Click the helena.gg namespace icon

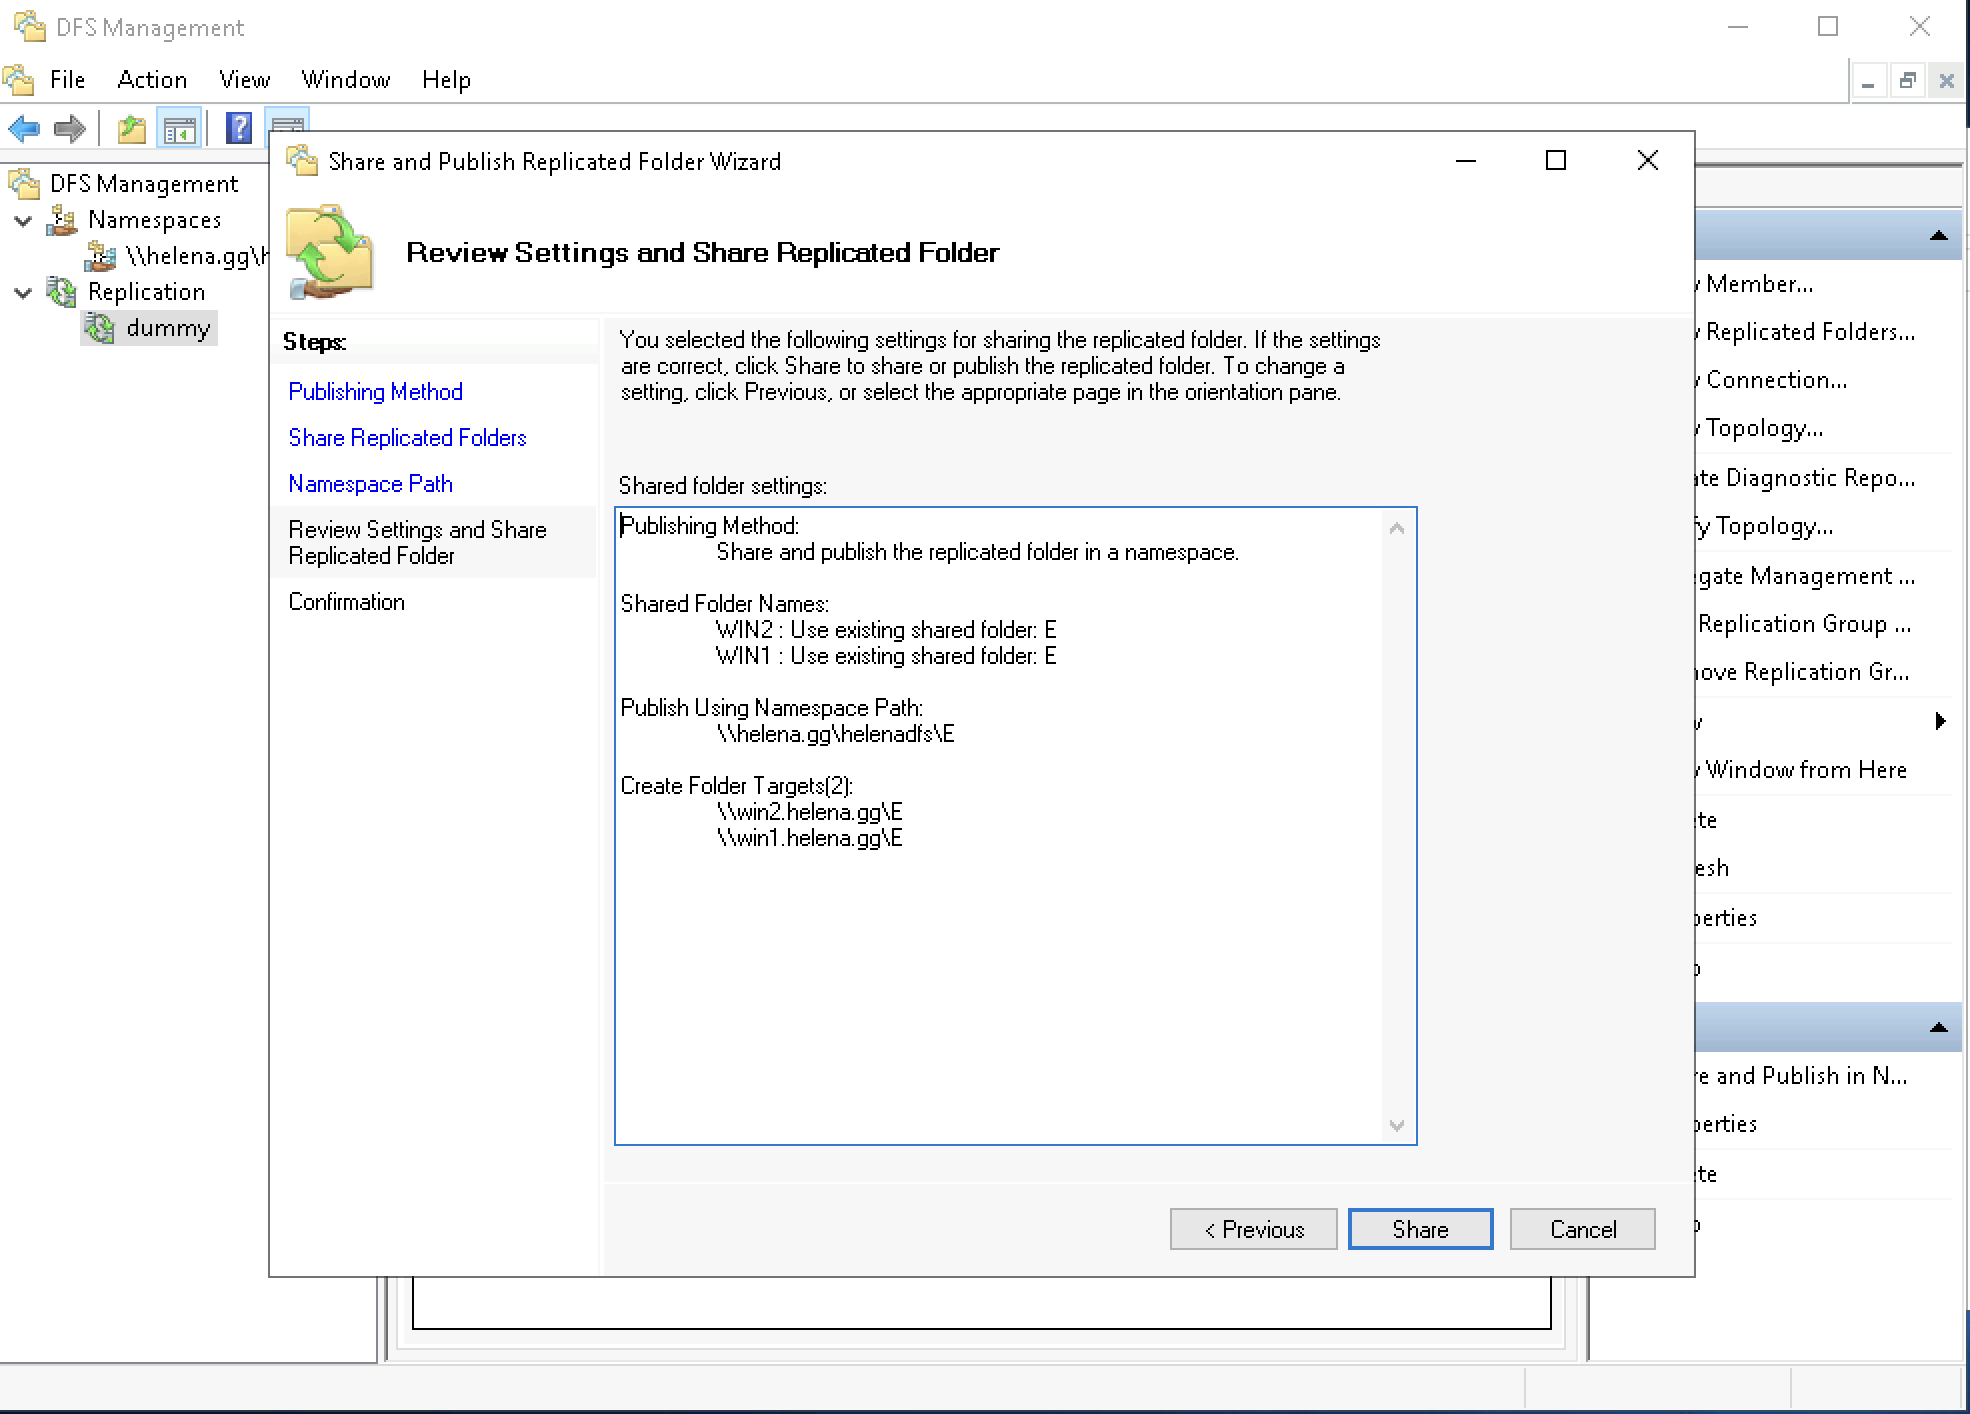click(x=100, y=256)
